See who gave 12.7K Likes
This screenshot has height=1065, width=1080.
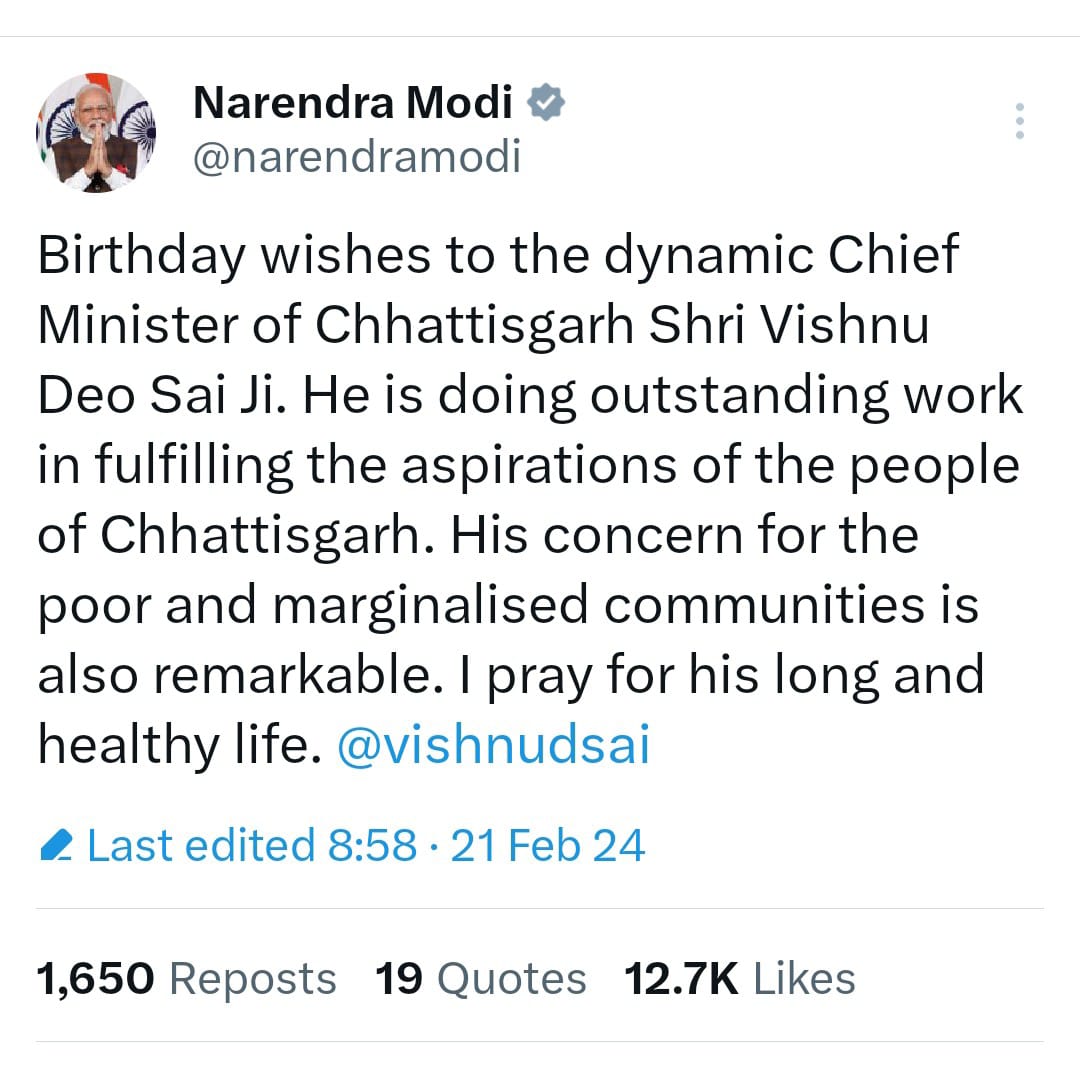tap(680, 979)
